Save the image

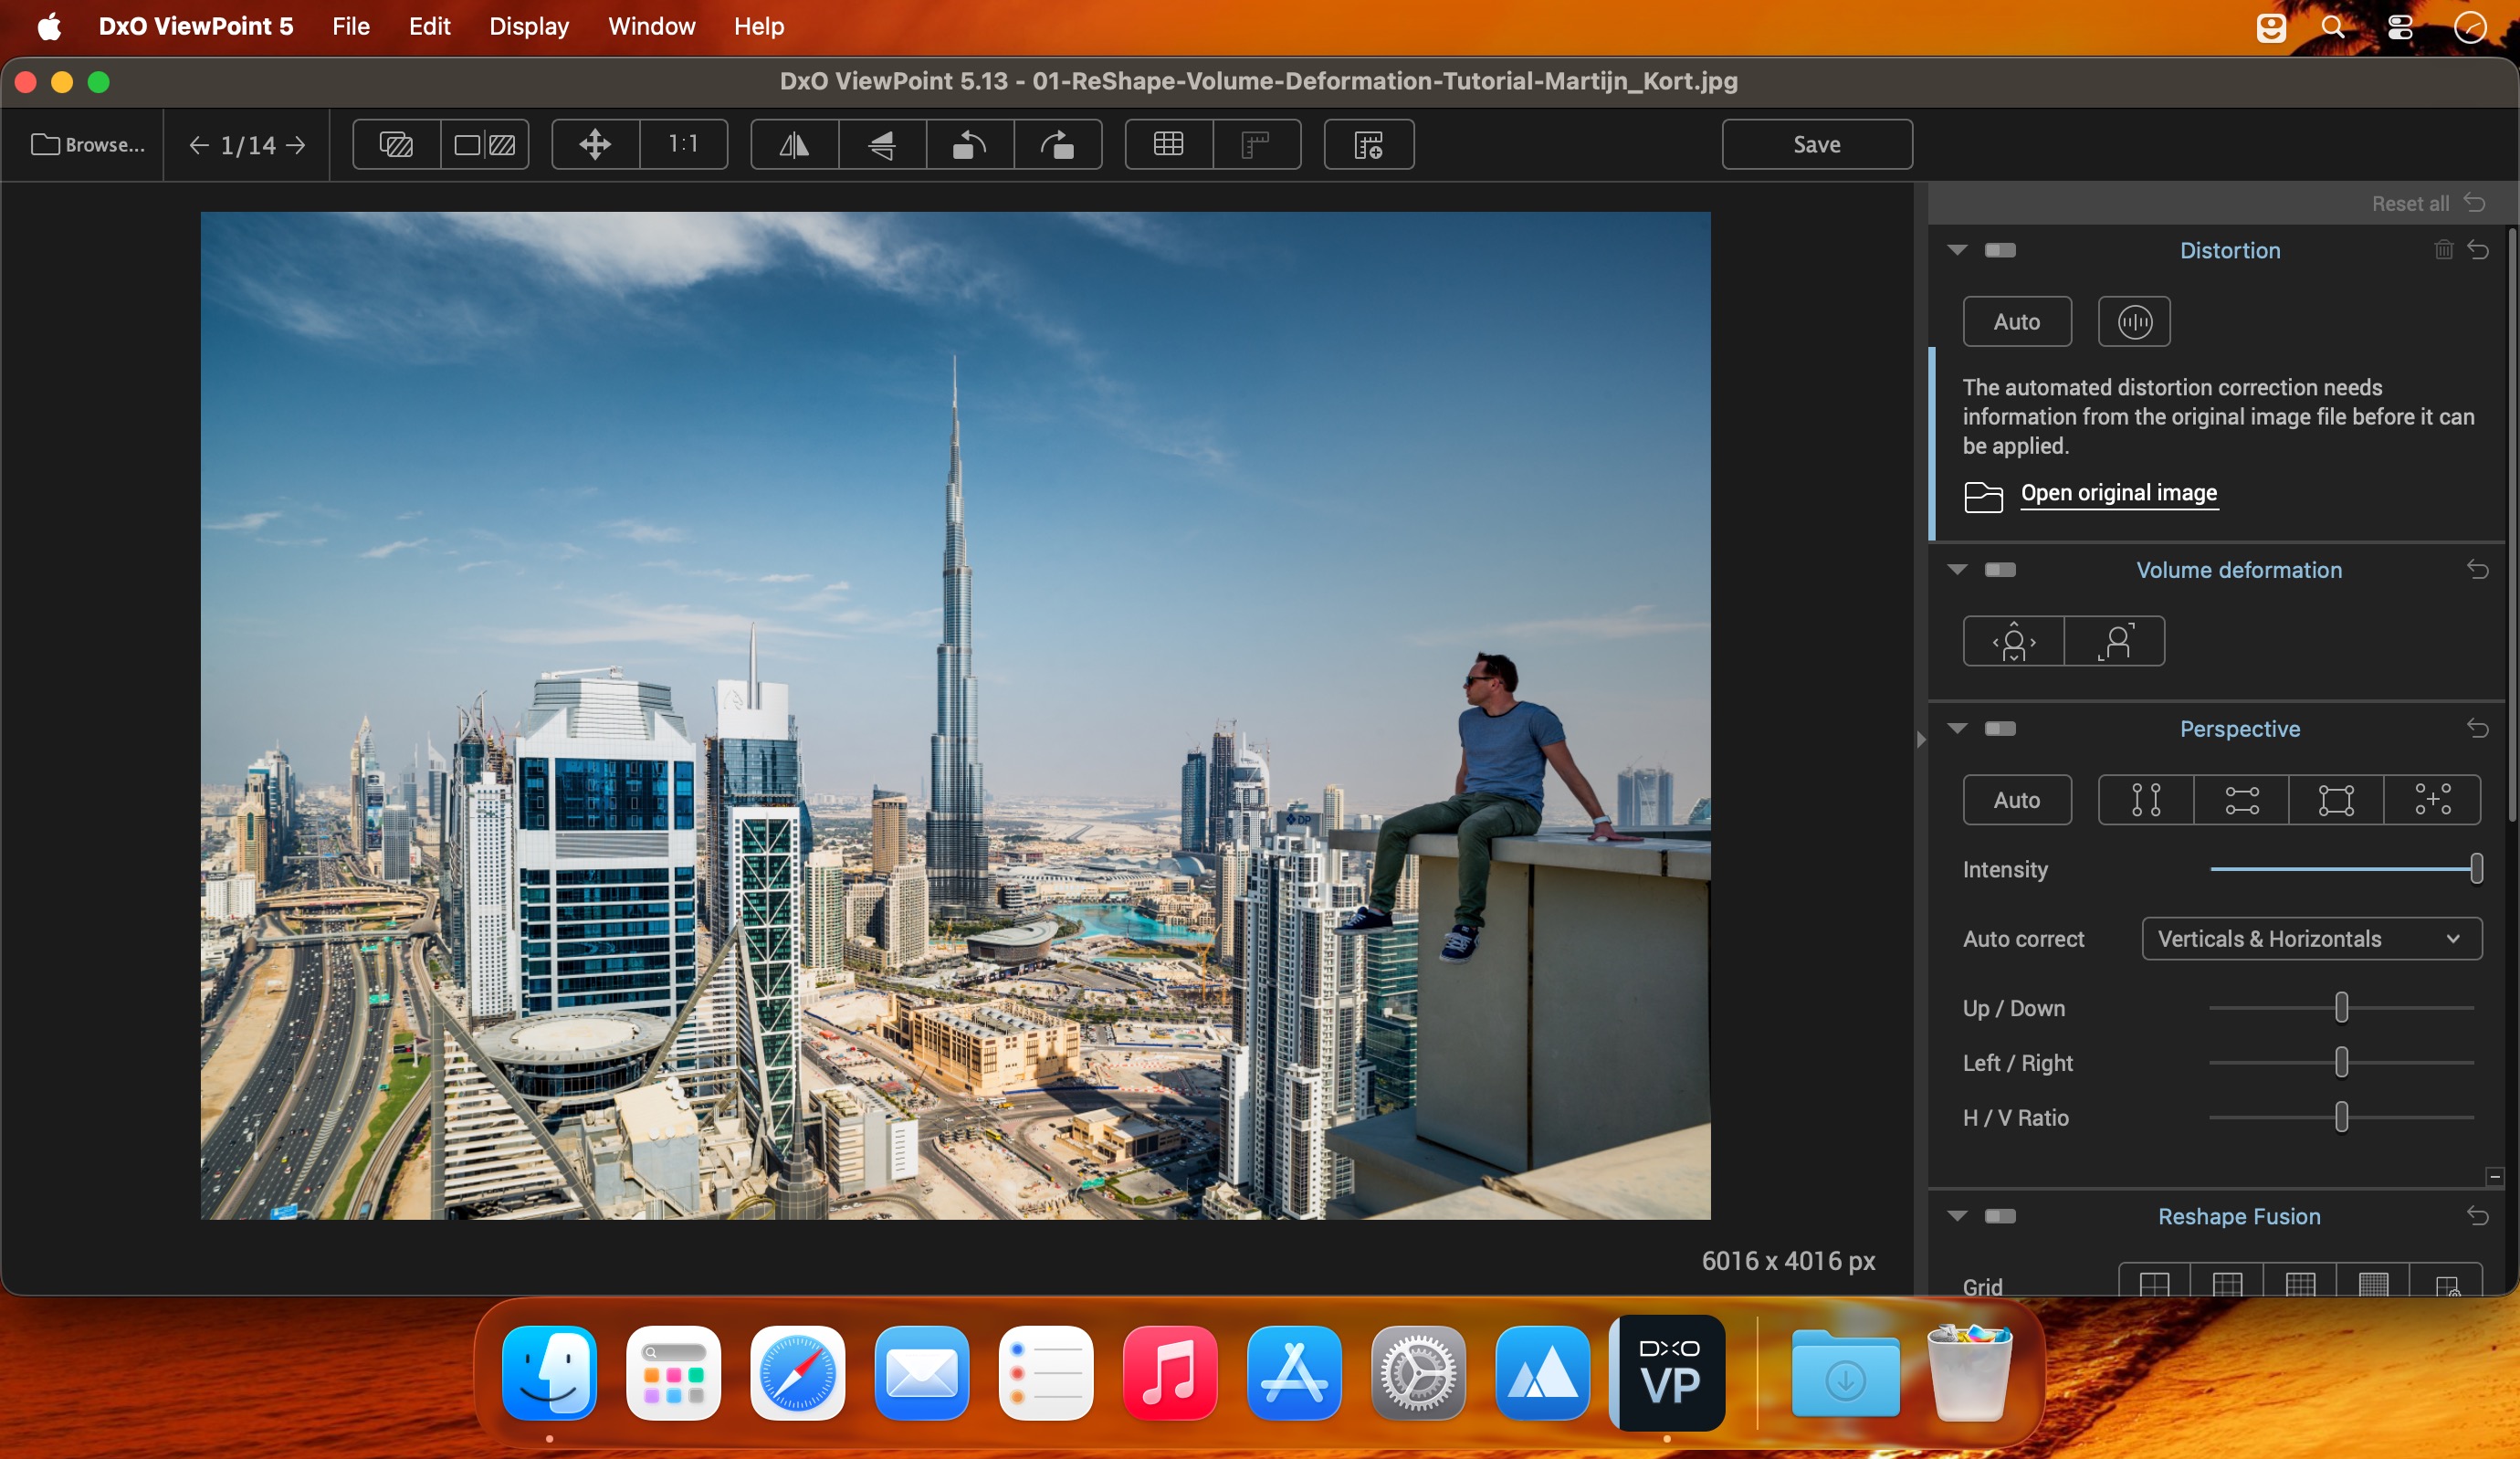(x=1817, y=145)
